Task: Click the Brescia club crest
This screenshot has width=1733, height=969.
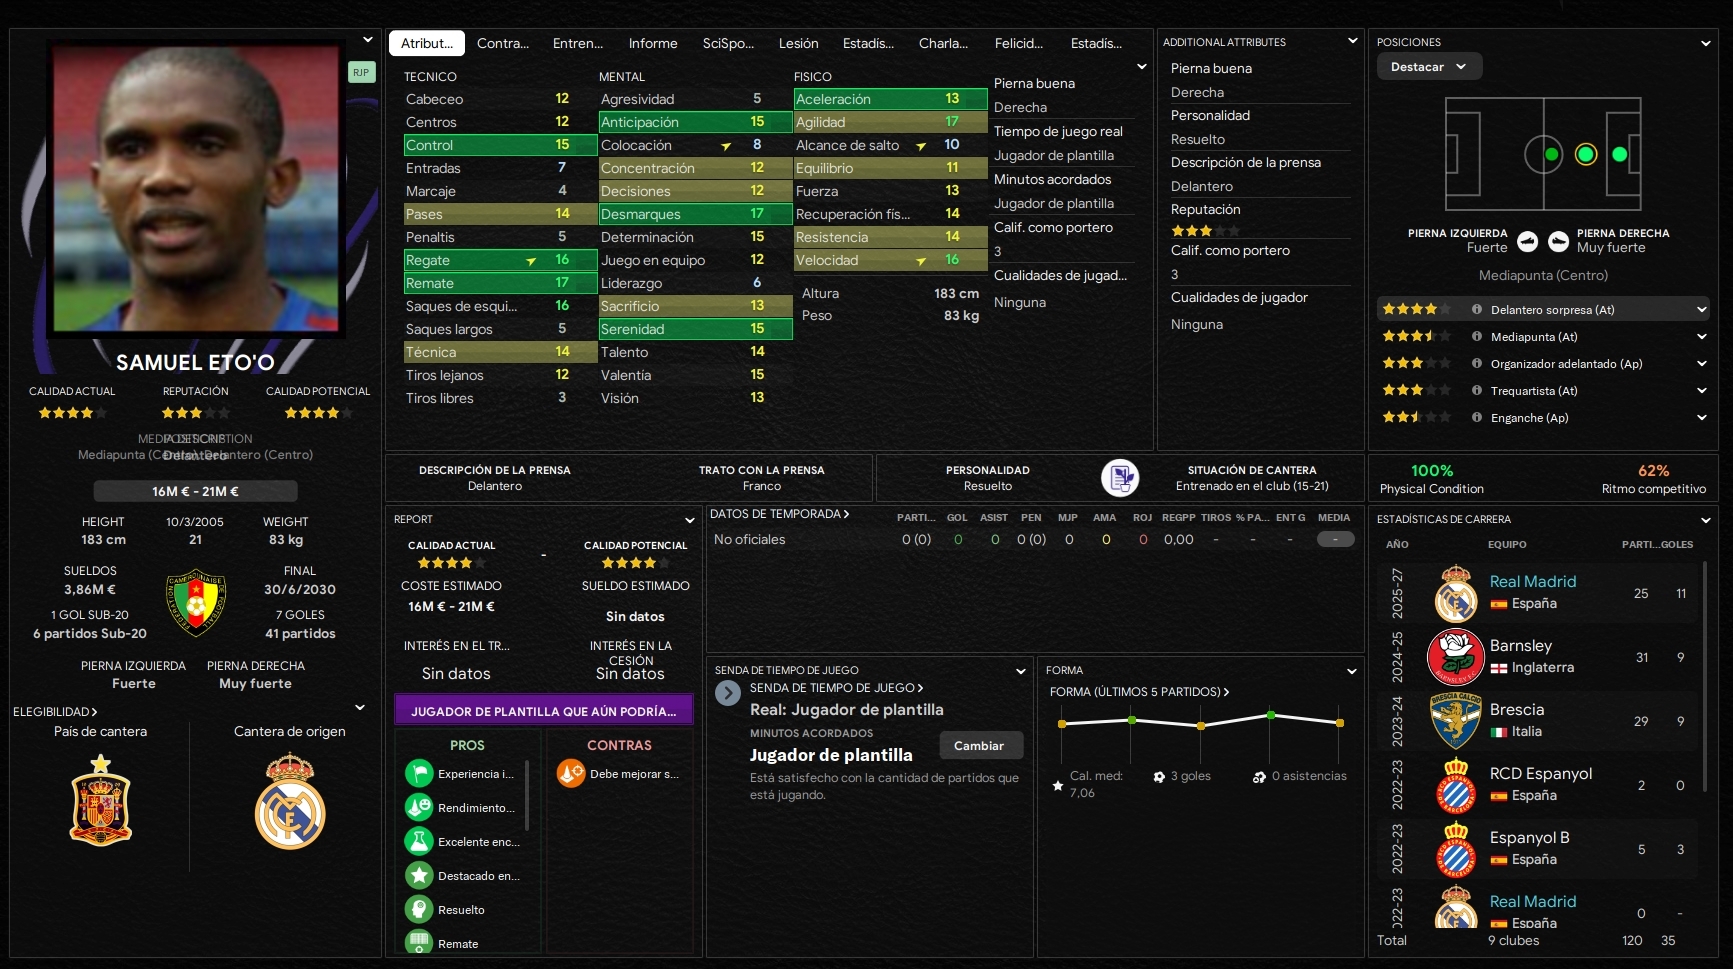Action: point(1456,721)
